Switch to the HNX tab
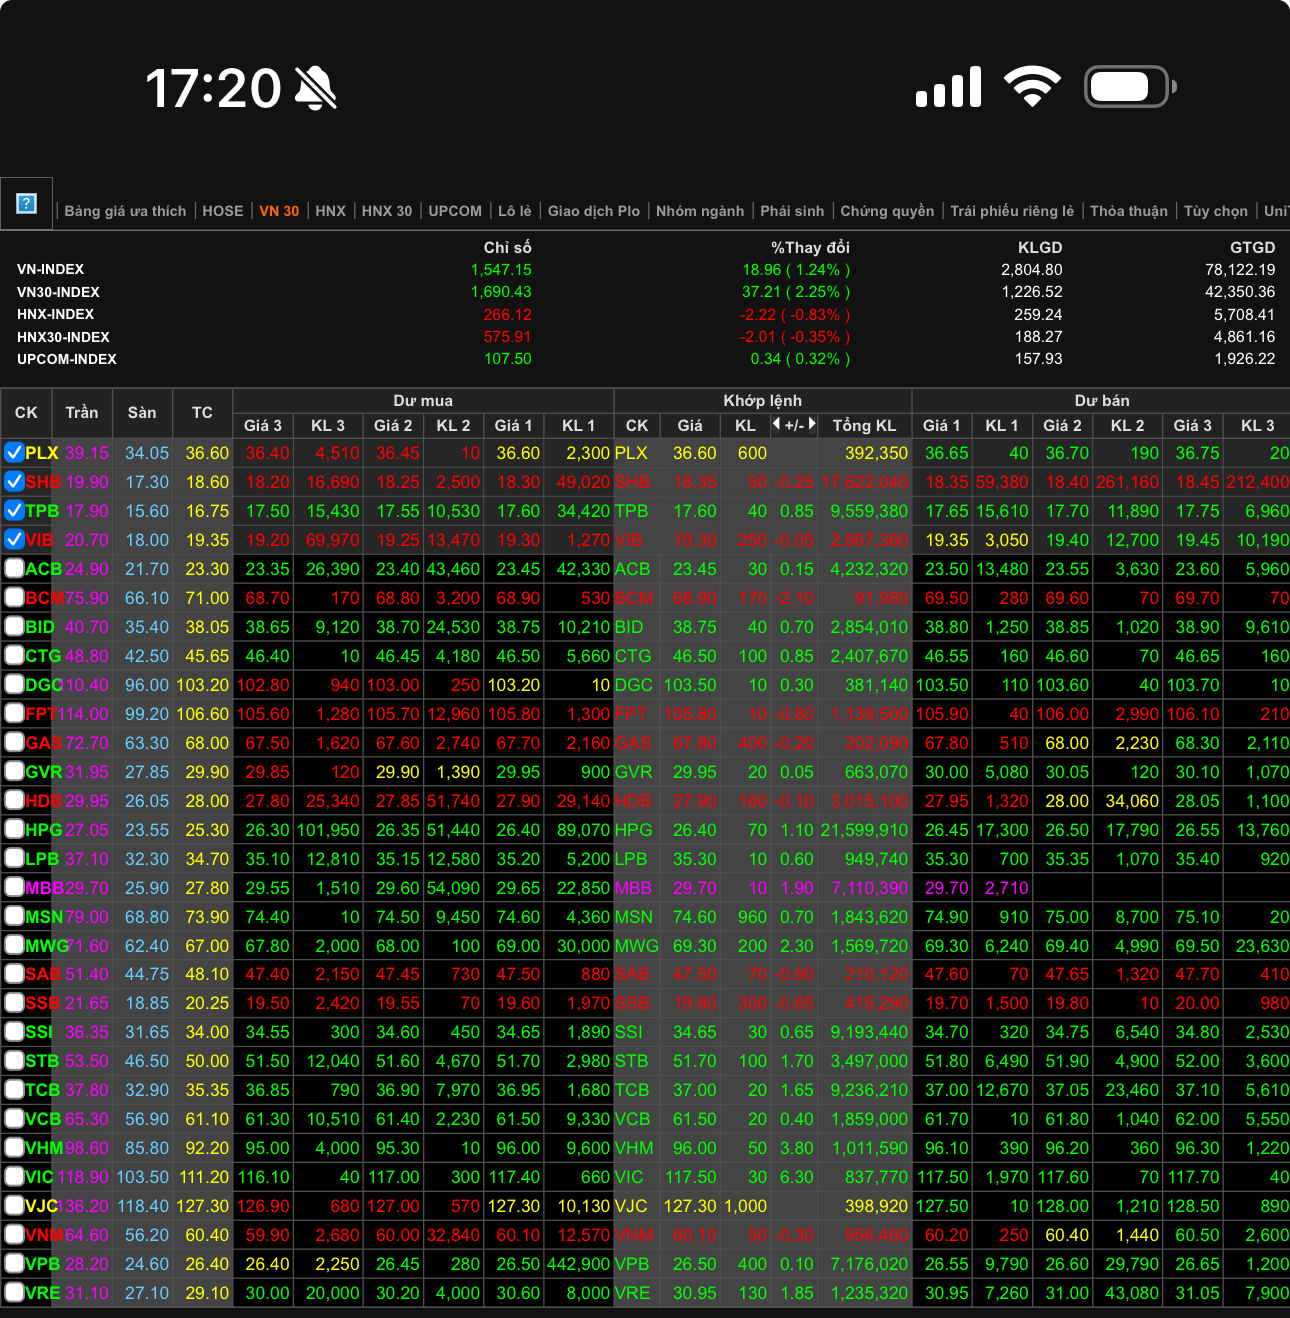 pos(330,211)
